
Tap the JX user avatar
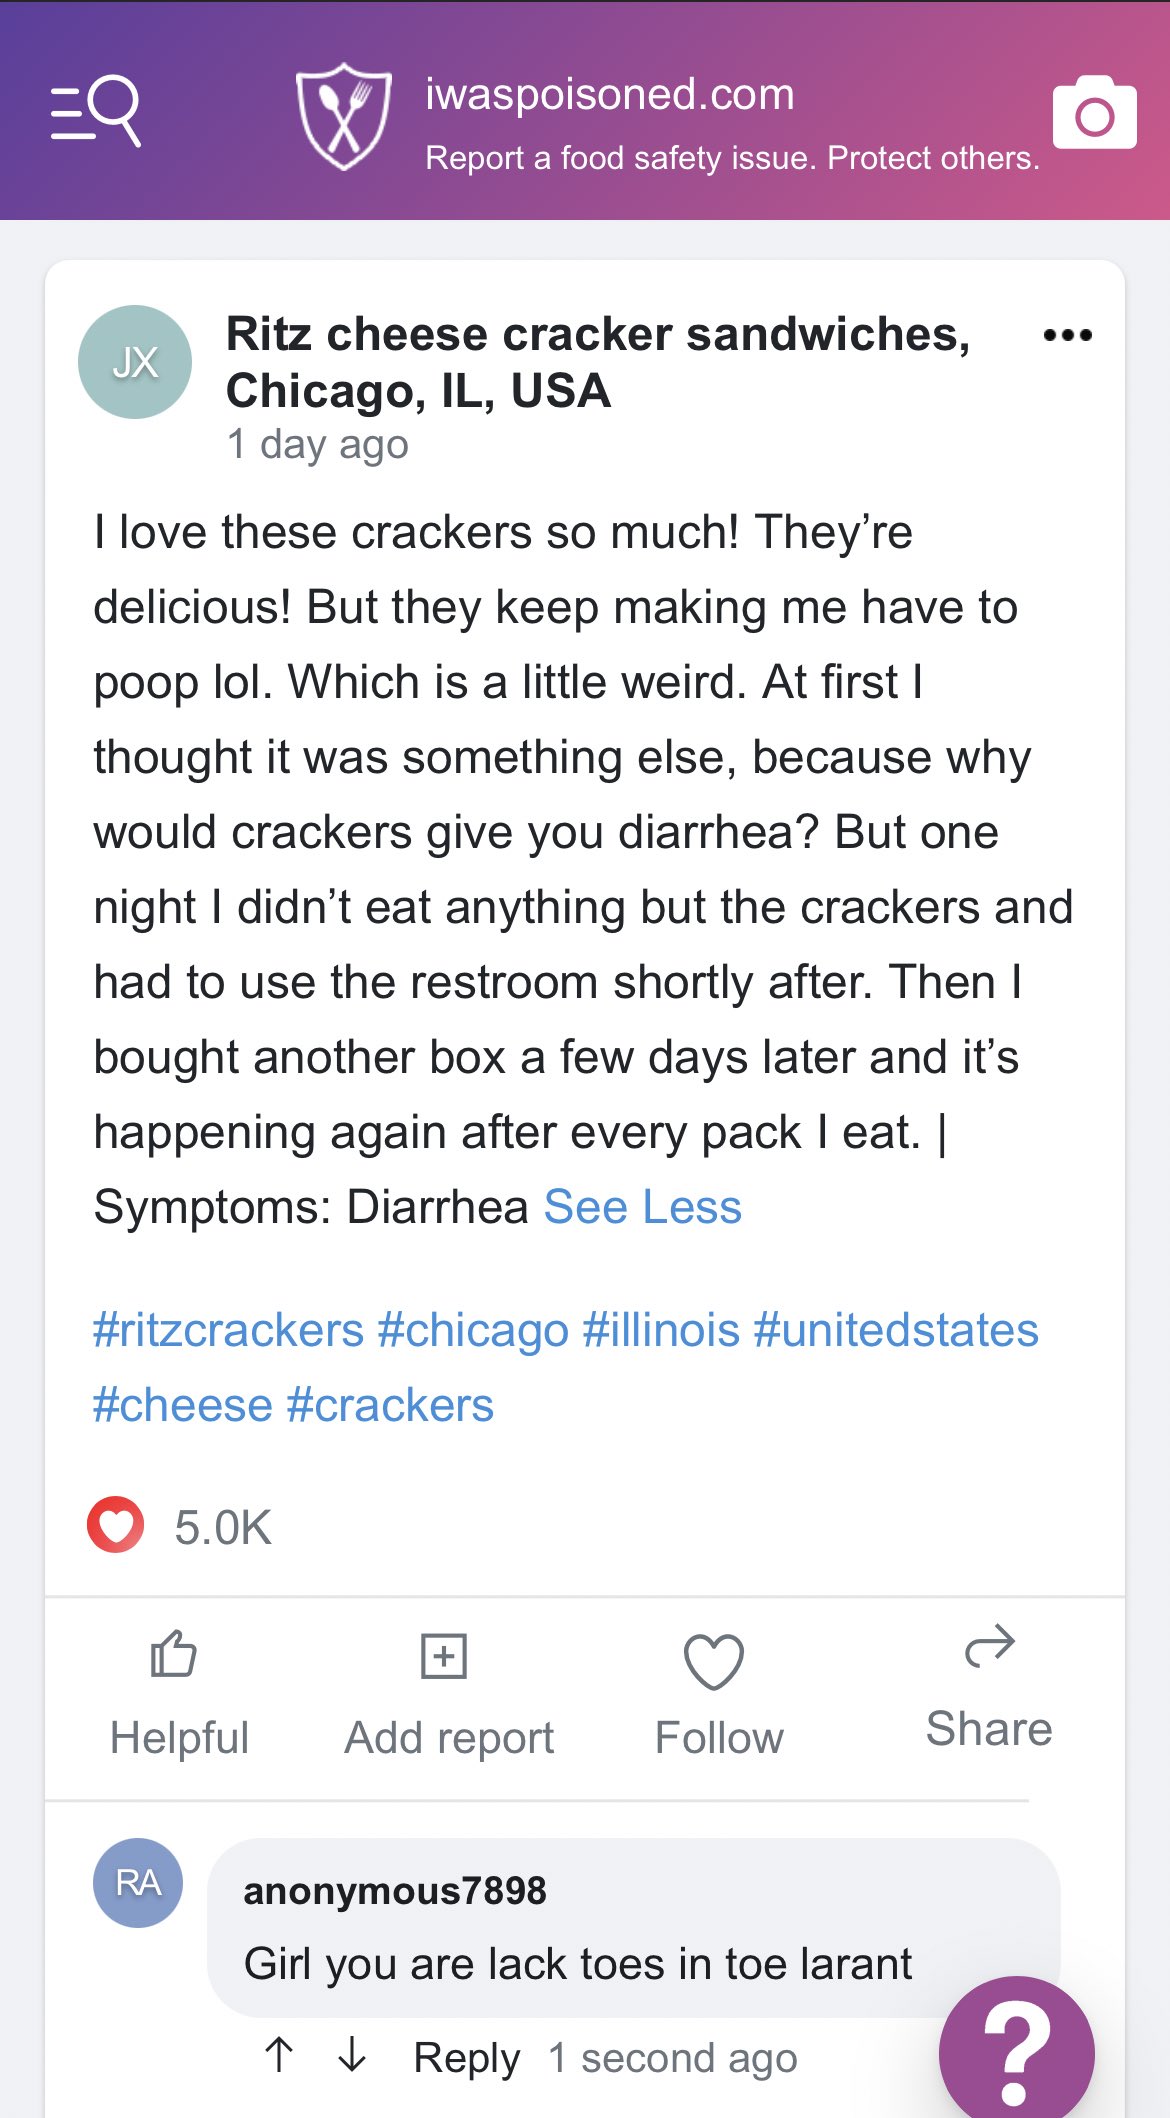tap(135, 362)
